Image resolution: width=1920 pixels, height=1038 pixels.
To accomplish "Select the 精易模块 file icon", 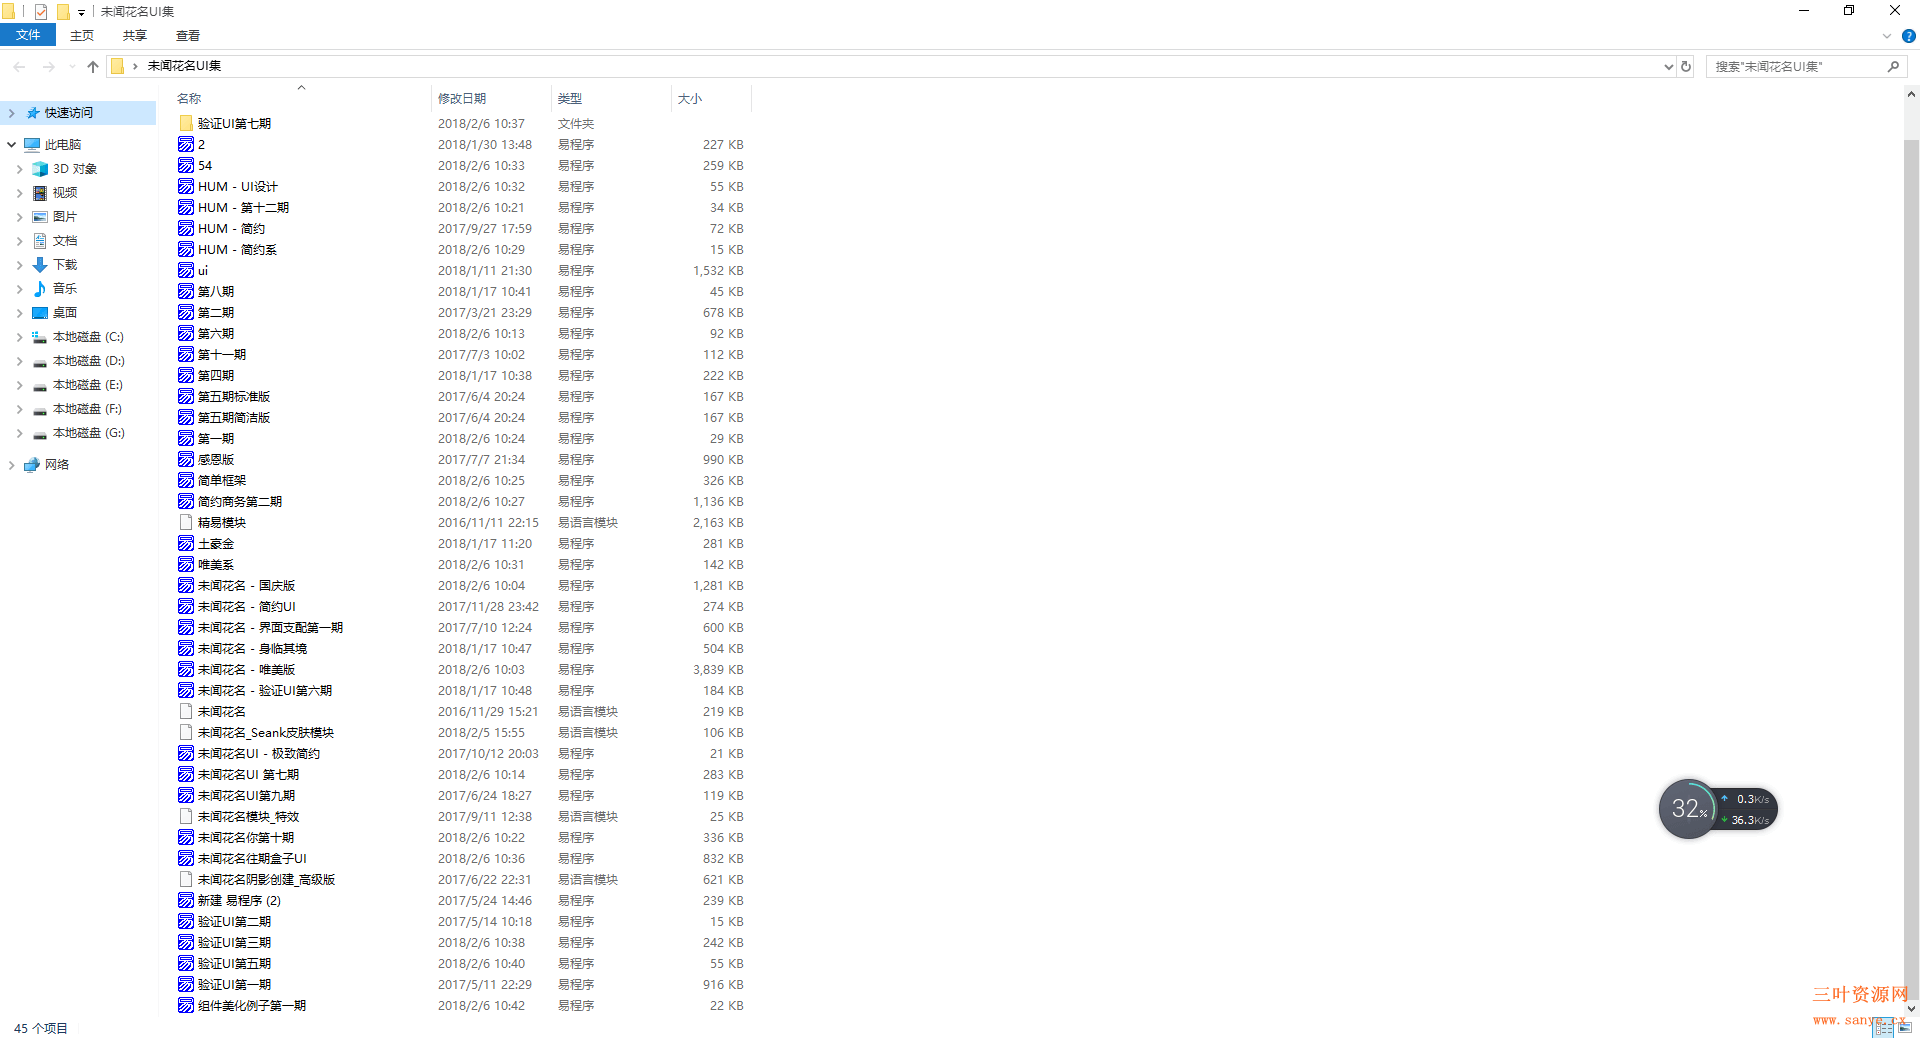I will [186, 523].
